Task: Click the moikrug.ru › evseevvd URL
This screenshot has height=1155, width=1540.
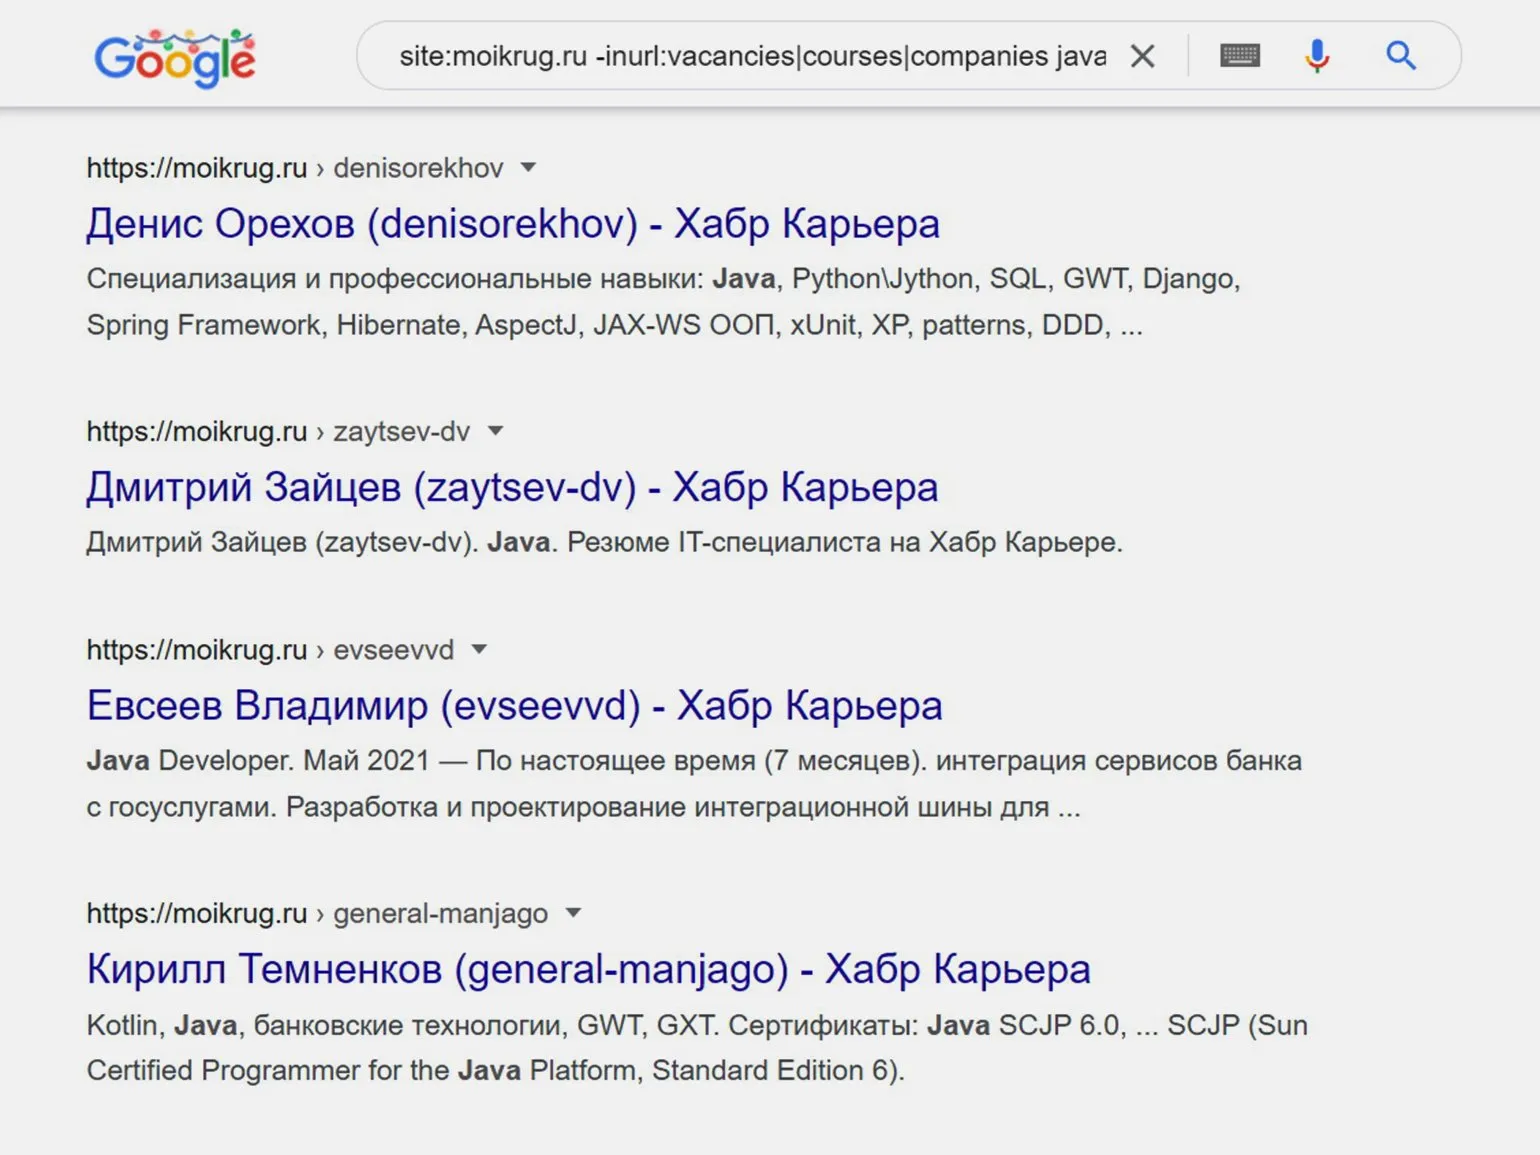Action: [x=270, y=650]
